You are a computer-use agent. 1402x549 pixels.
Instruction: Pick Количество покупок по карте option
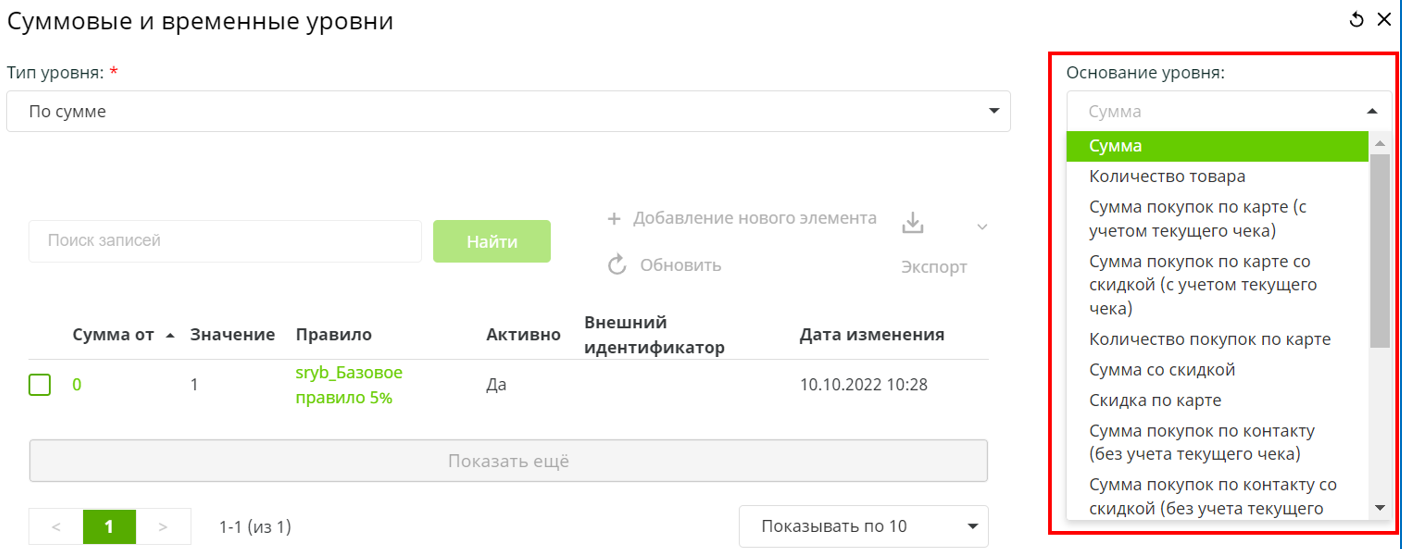click(x=1209, y=339)
